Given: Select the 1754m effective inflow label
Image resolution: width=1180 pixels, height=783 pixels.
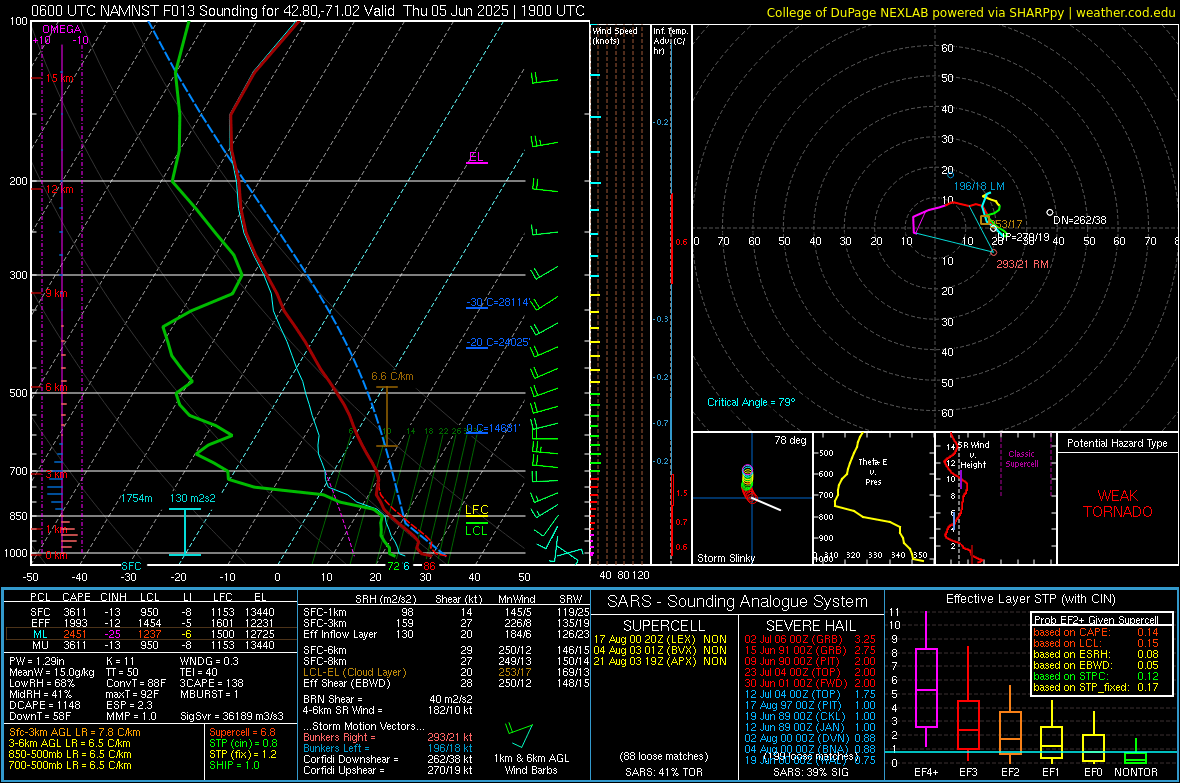Looking at the screenshot, I should (136, 498).
